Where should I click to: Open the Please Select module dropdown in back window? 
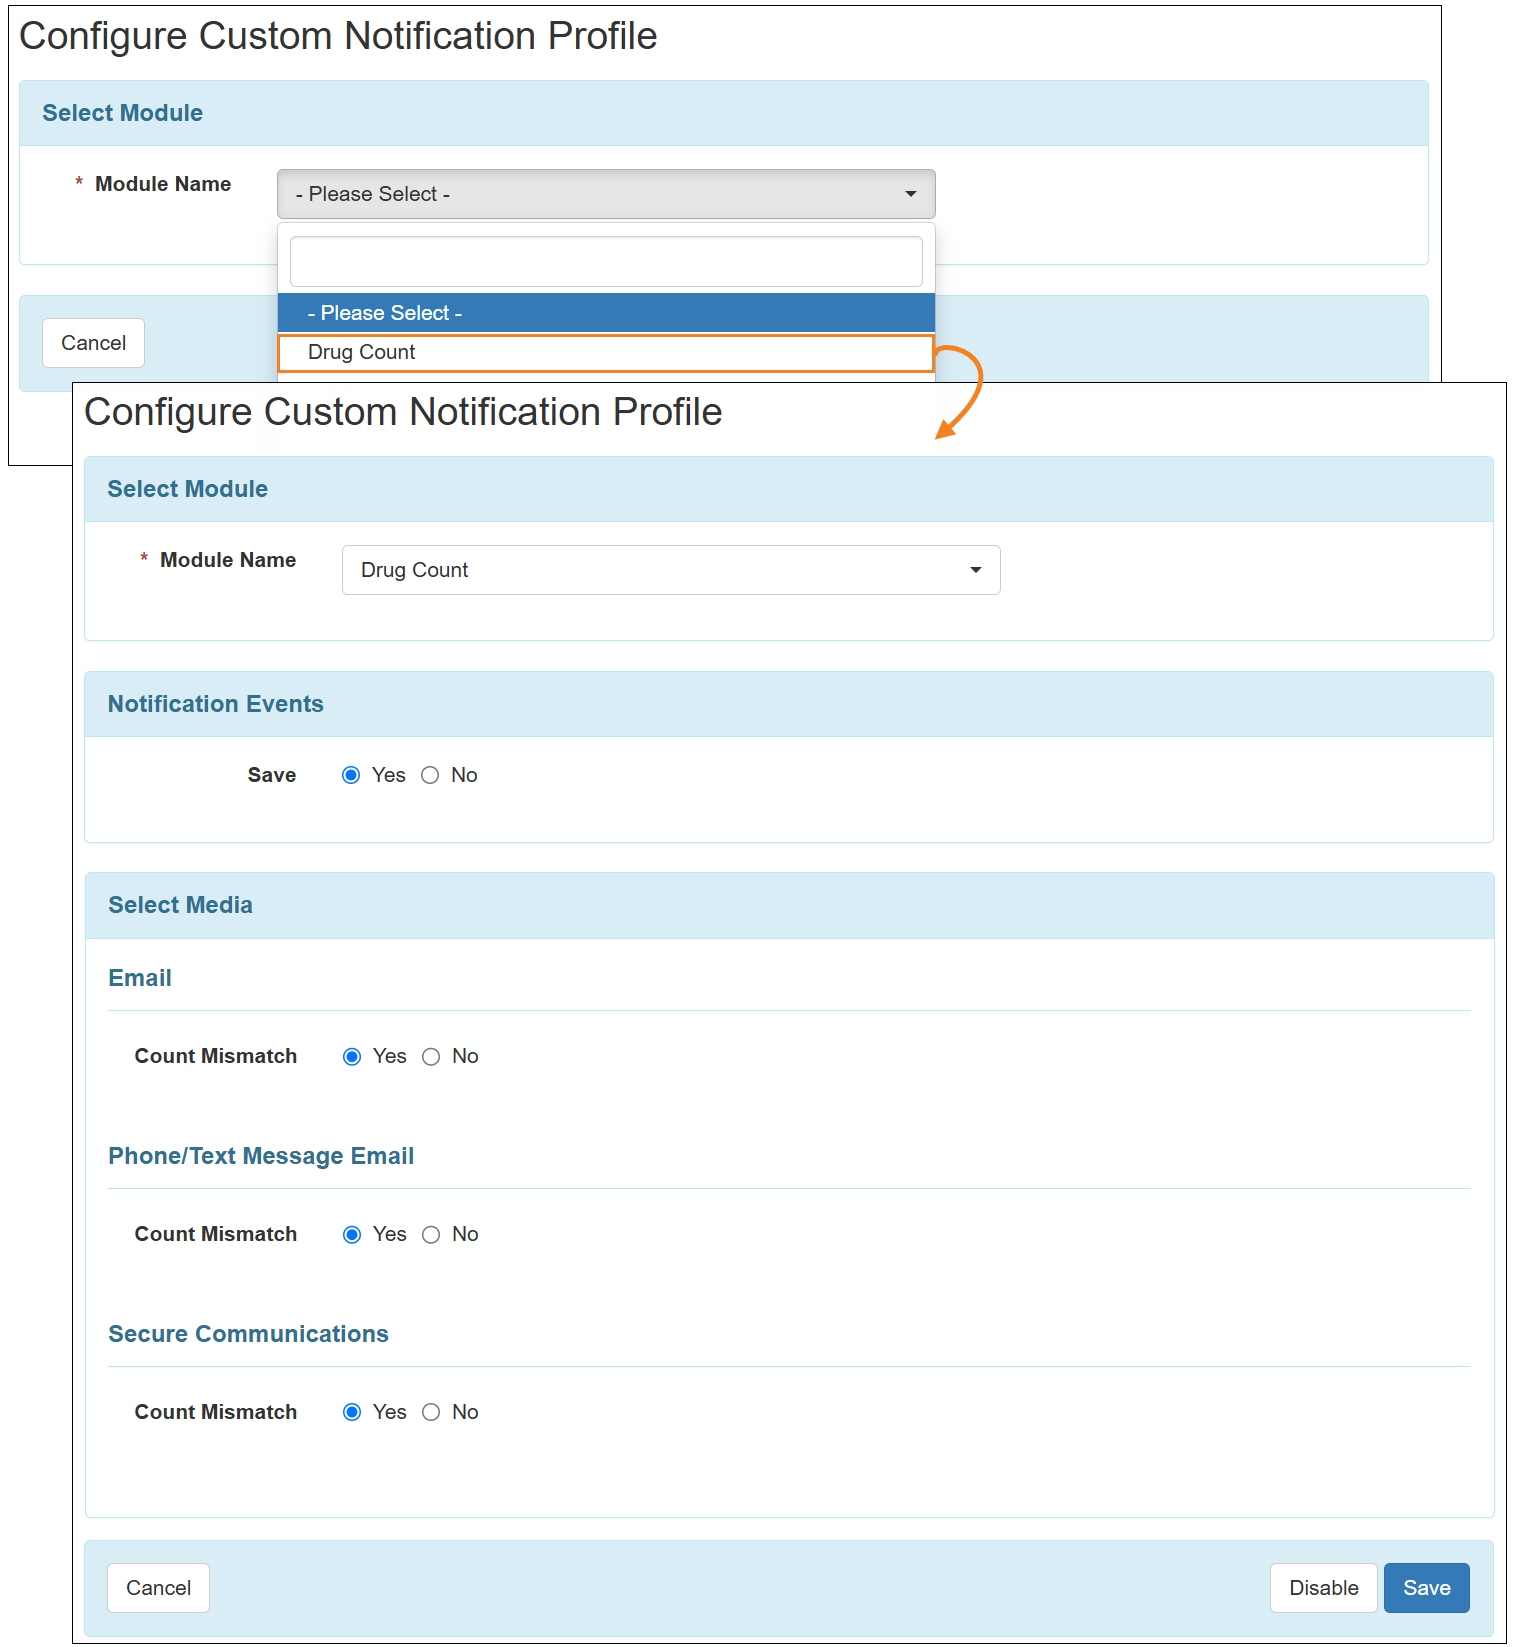606,194
